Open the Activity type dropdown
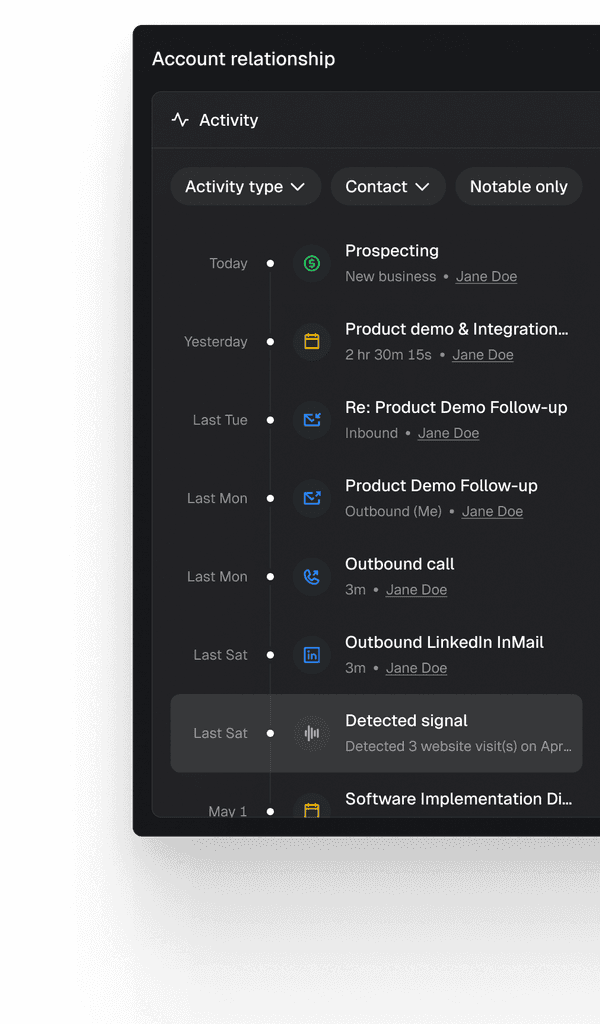This screenshot has width=600, height=1024. (245, 187)
